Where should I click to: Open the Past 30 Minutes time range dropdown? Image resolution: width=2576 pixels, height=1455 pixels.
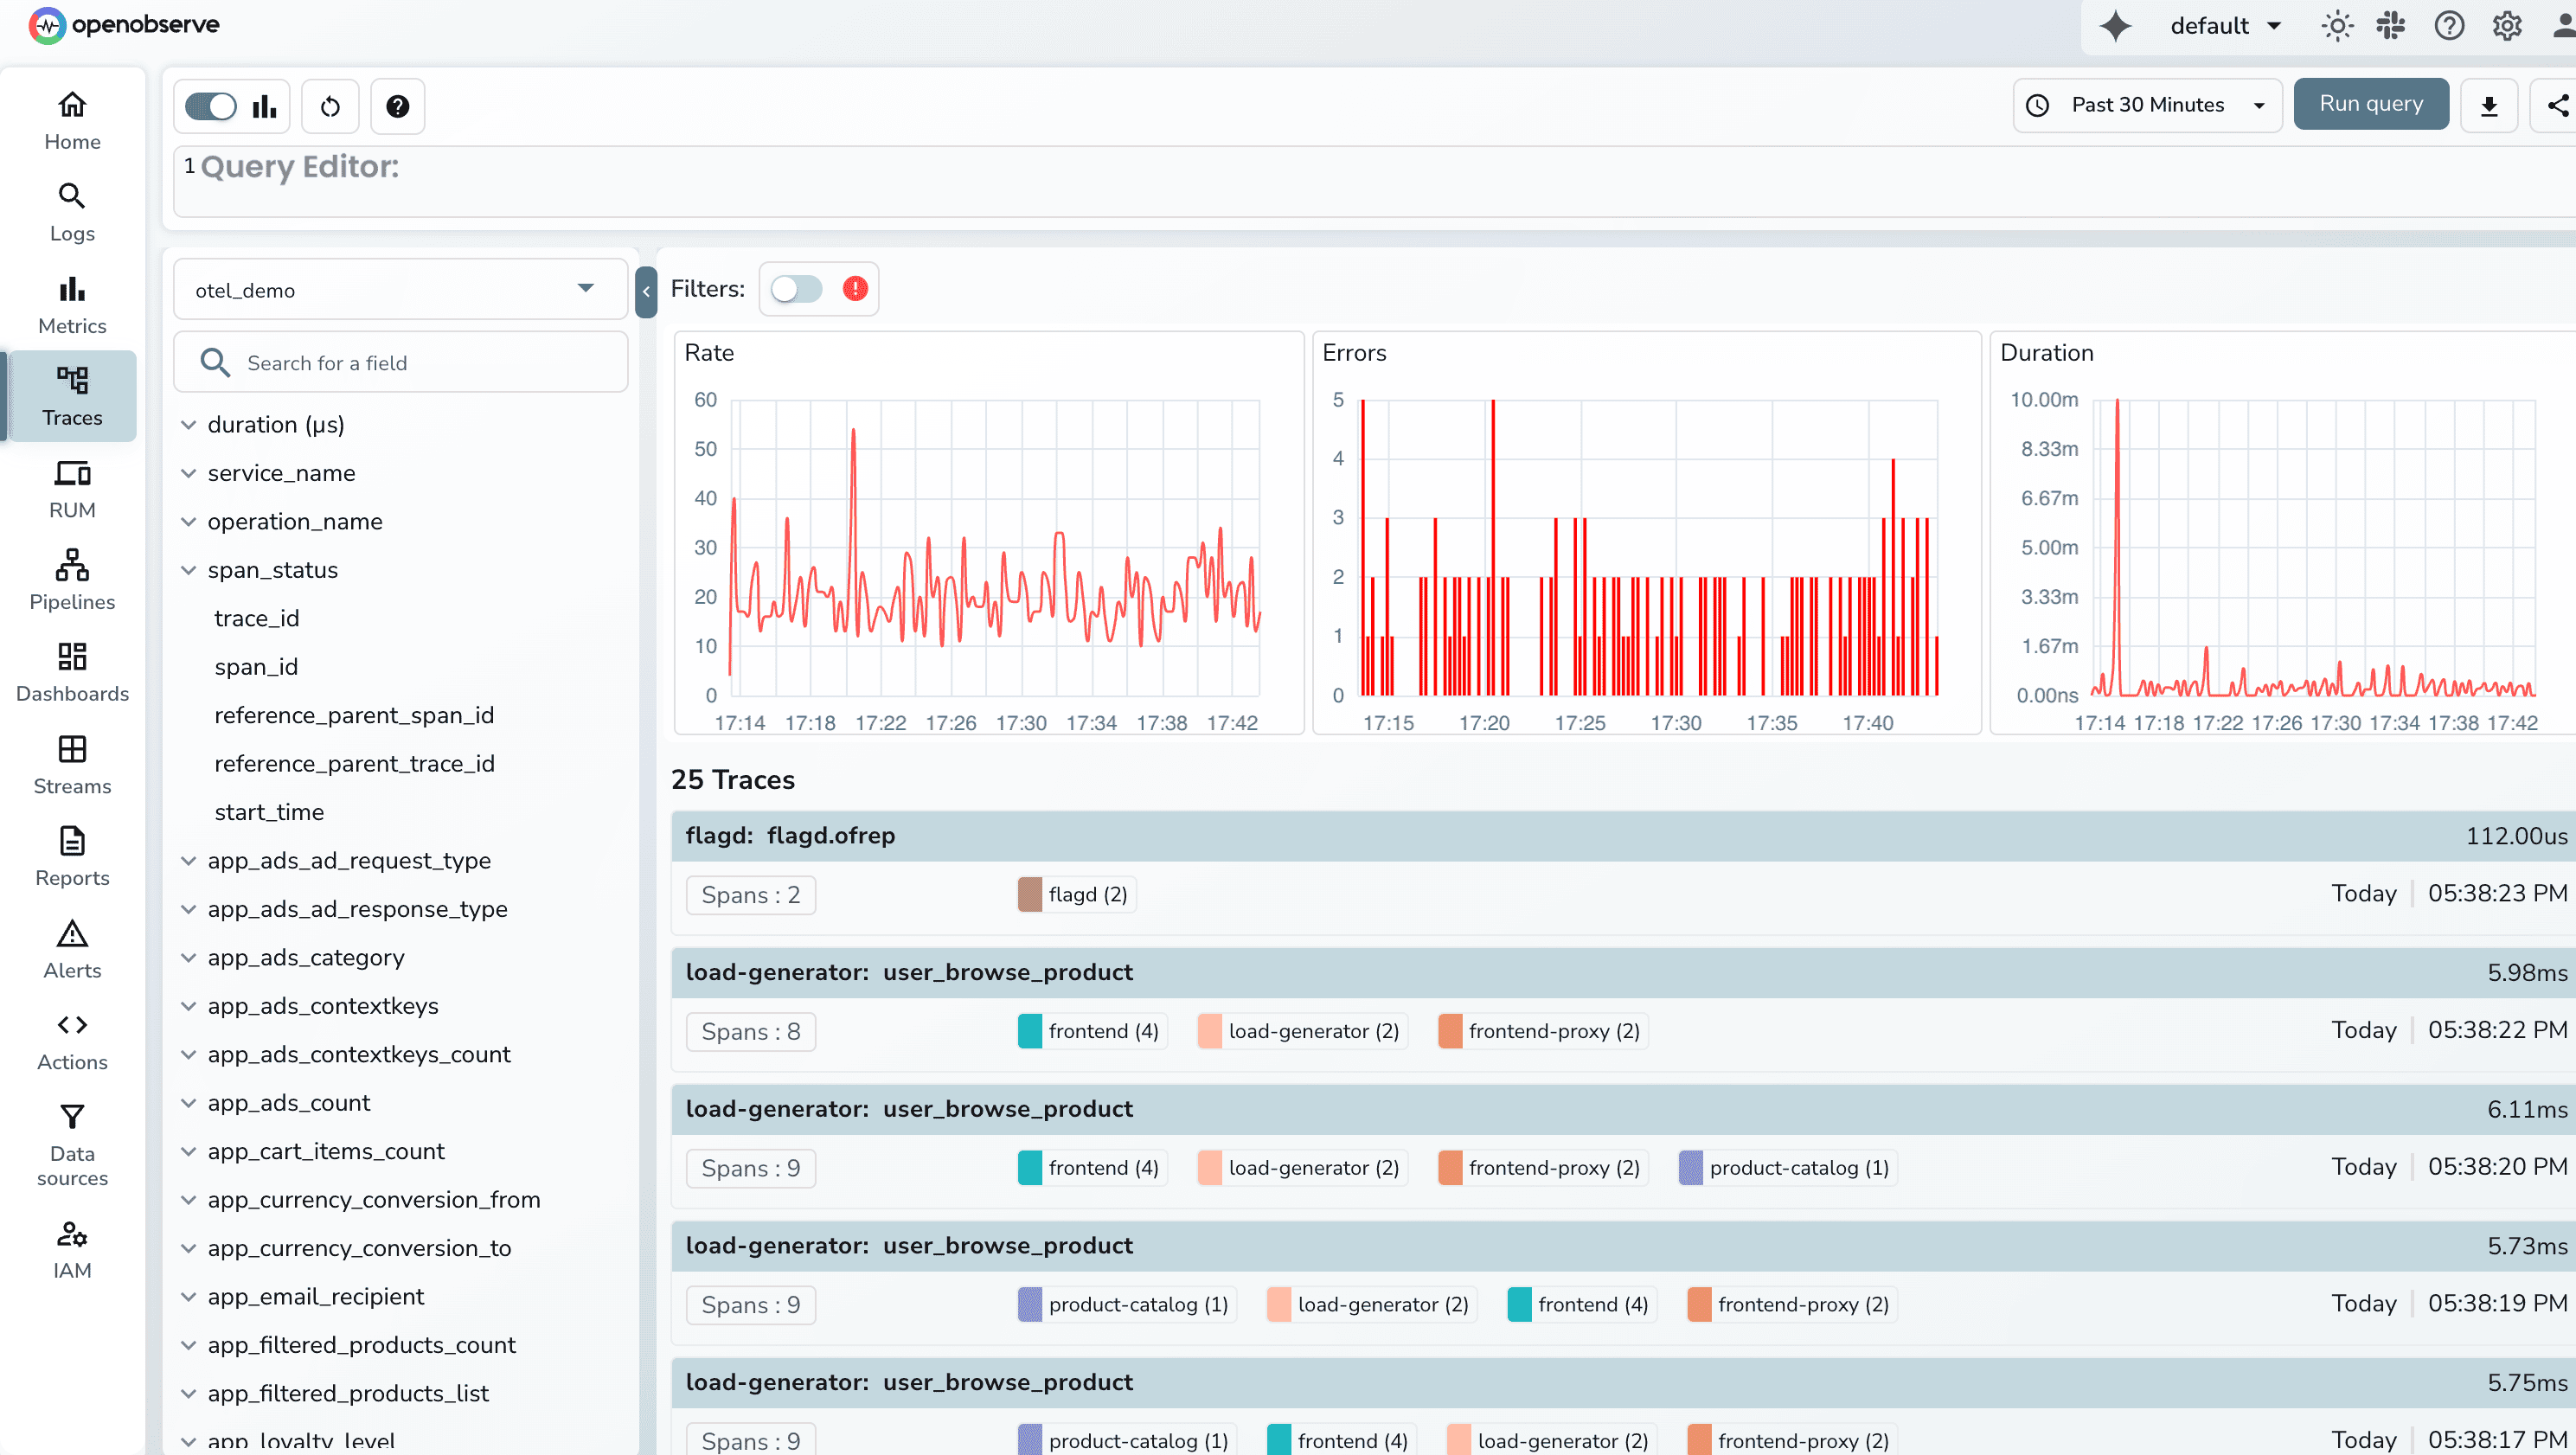pos(2146,104)
